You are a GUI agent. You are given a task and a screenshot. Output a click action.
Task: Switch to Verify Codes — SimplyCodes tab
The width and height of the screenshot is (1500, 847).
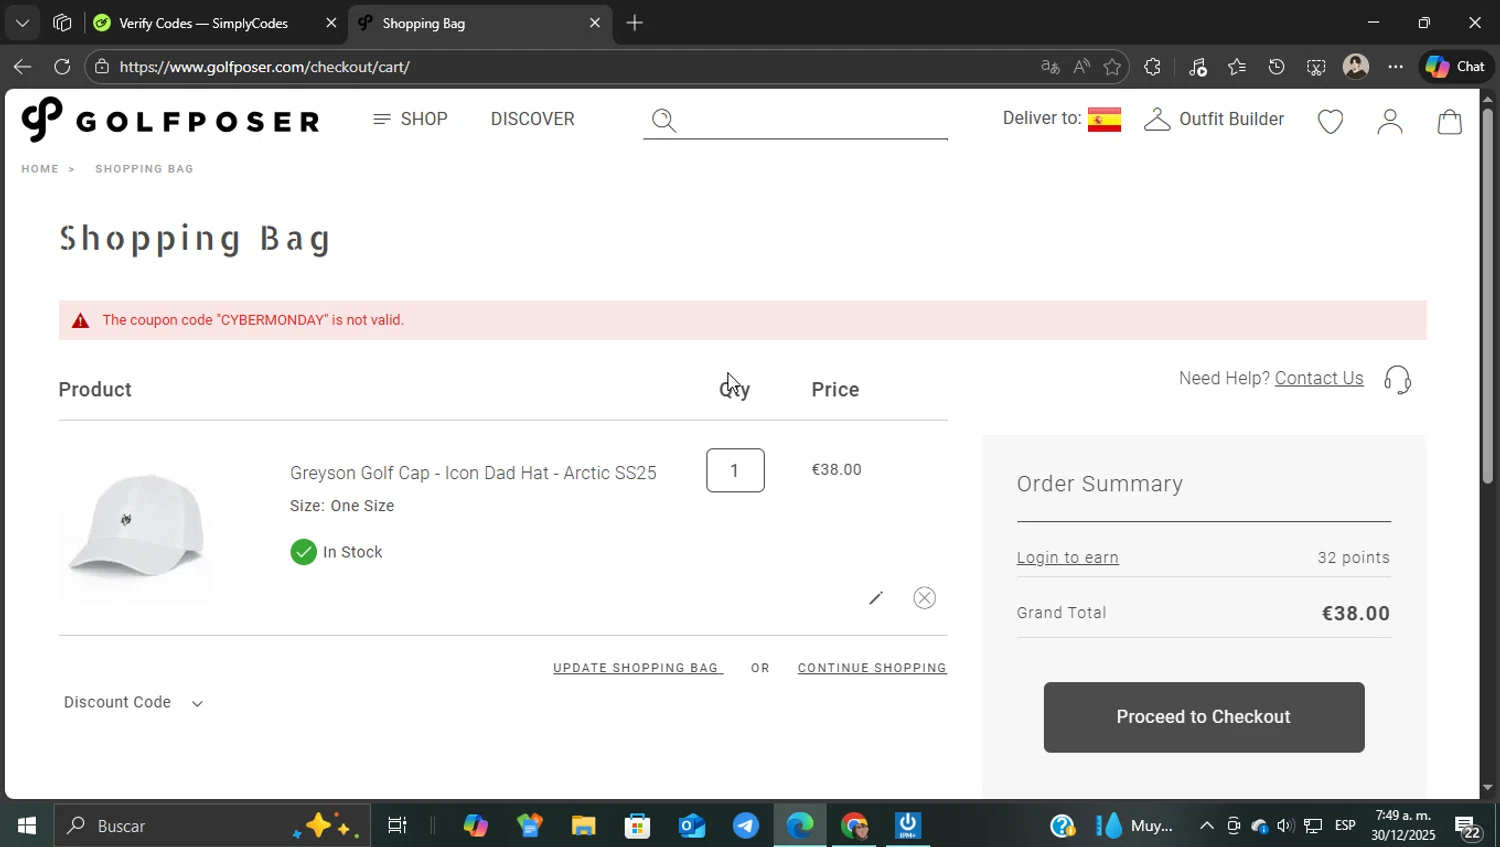[204, 23]
